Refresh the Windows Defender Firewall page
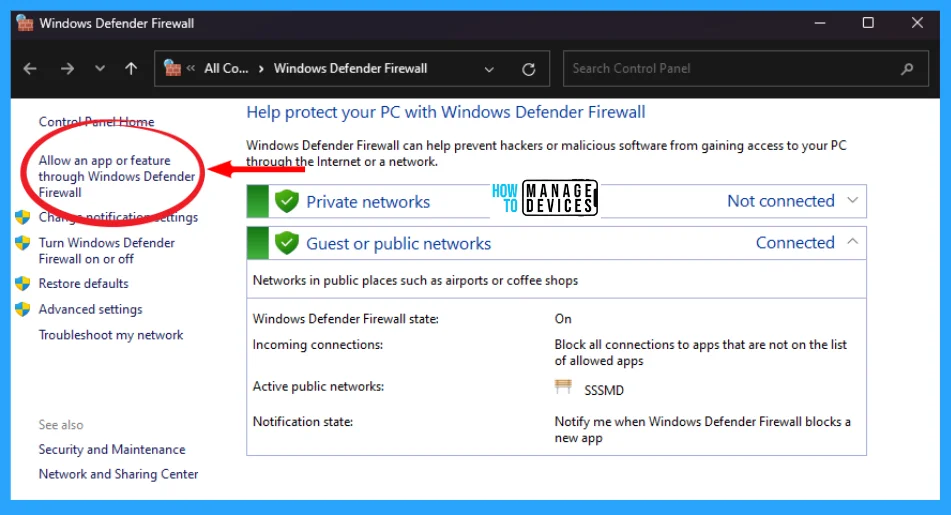The image size is (951, 515). pyautogui.click(x=529, y=69)
